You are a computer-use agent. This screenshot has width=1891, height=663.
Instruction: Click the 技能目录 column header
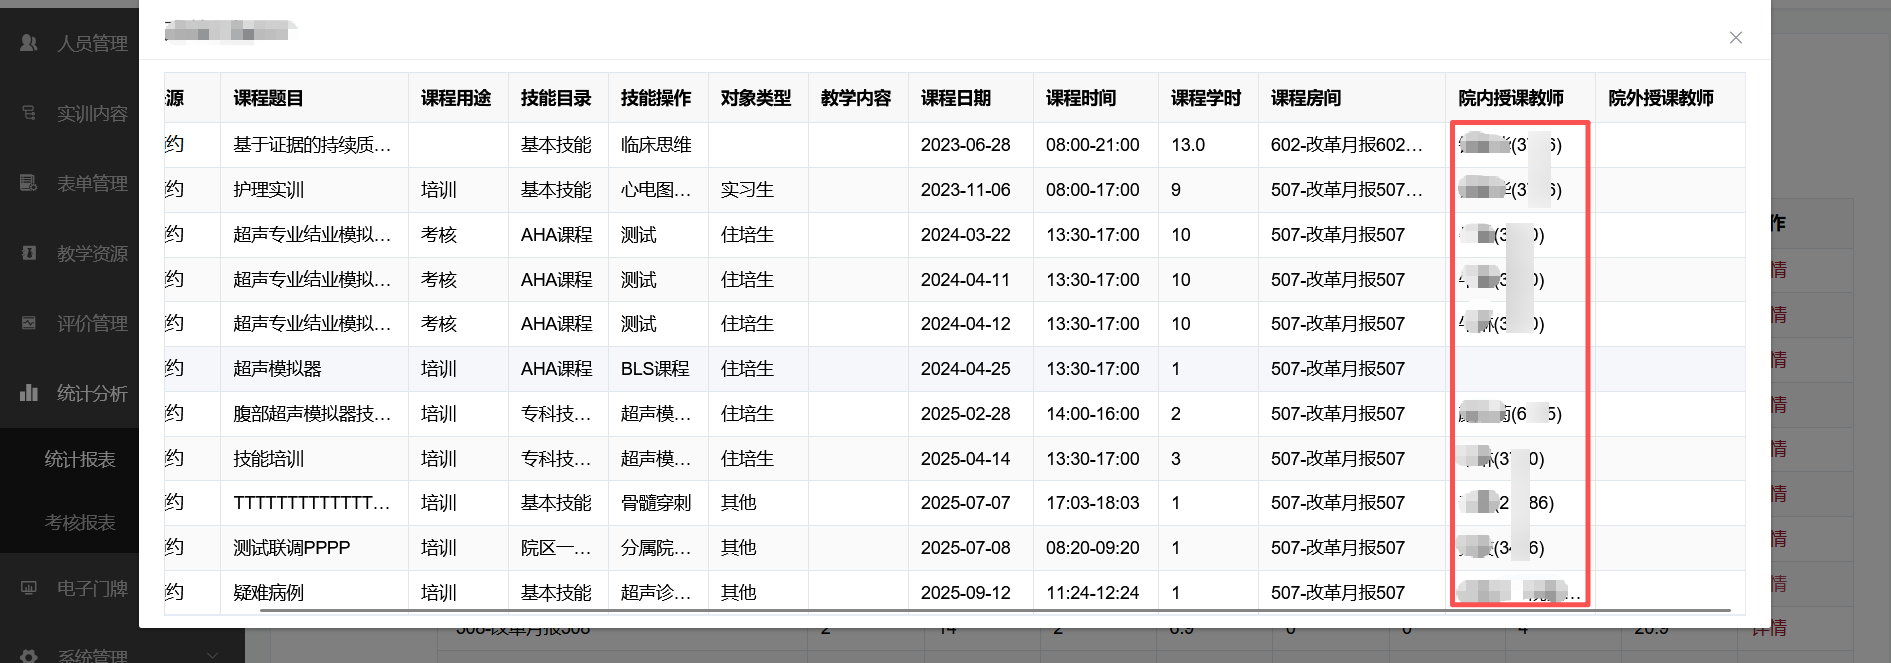556,98
